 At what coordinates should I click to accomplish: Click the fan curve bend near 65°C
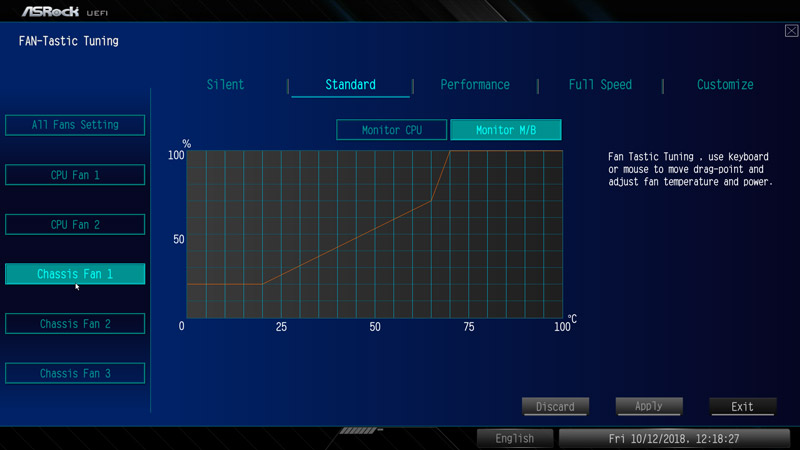click(431, 201)
